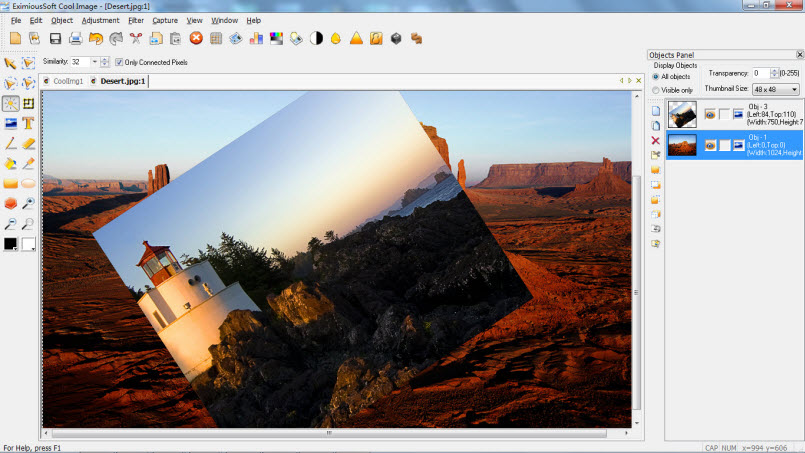This screenshot has height=453, width=805.
Task: Click the Undo arrow icon
Action: (95, 39)
